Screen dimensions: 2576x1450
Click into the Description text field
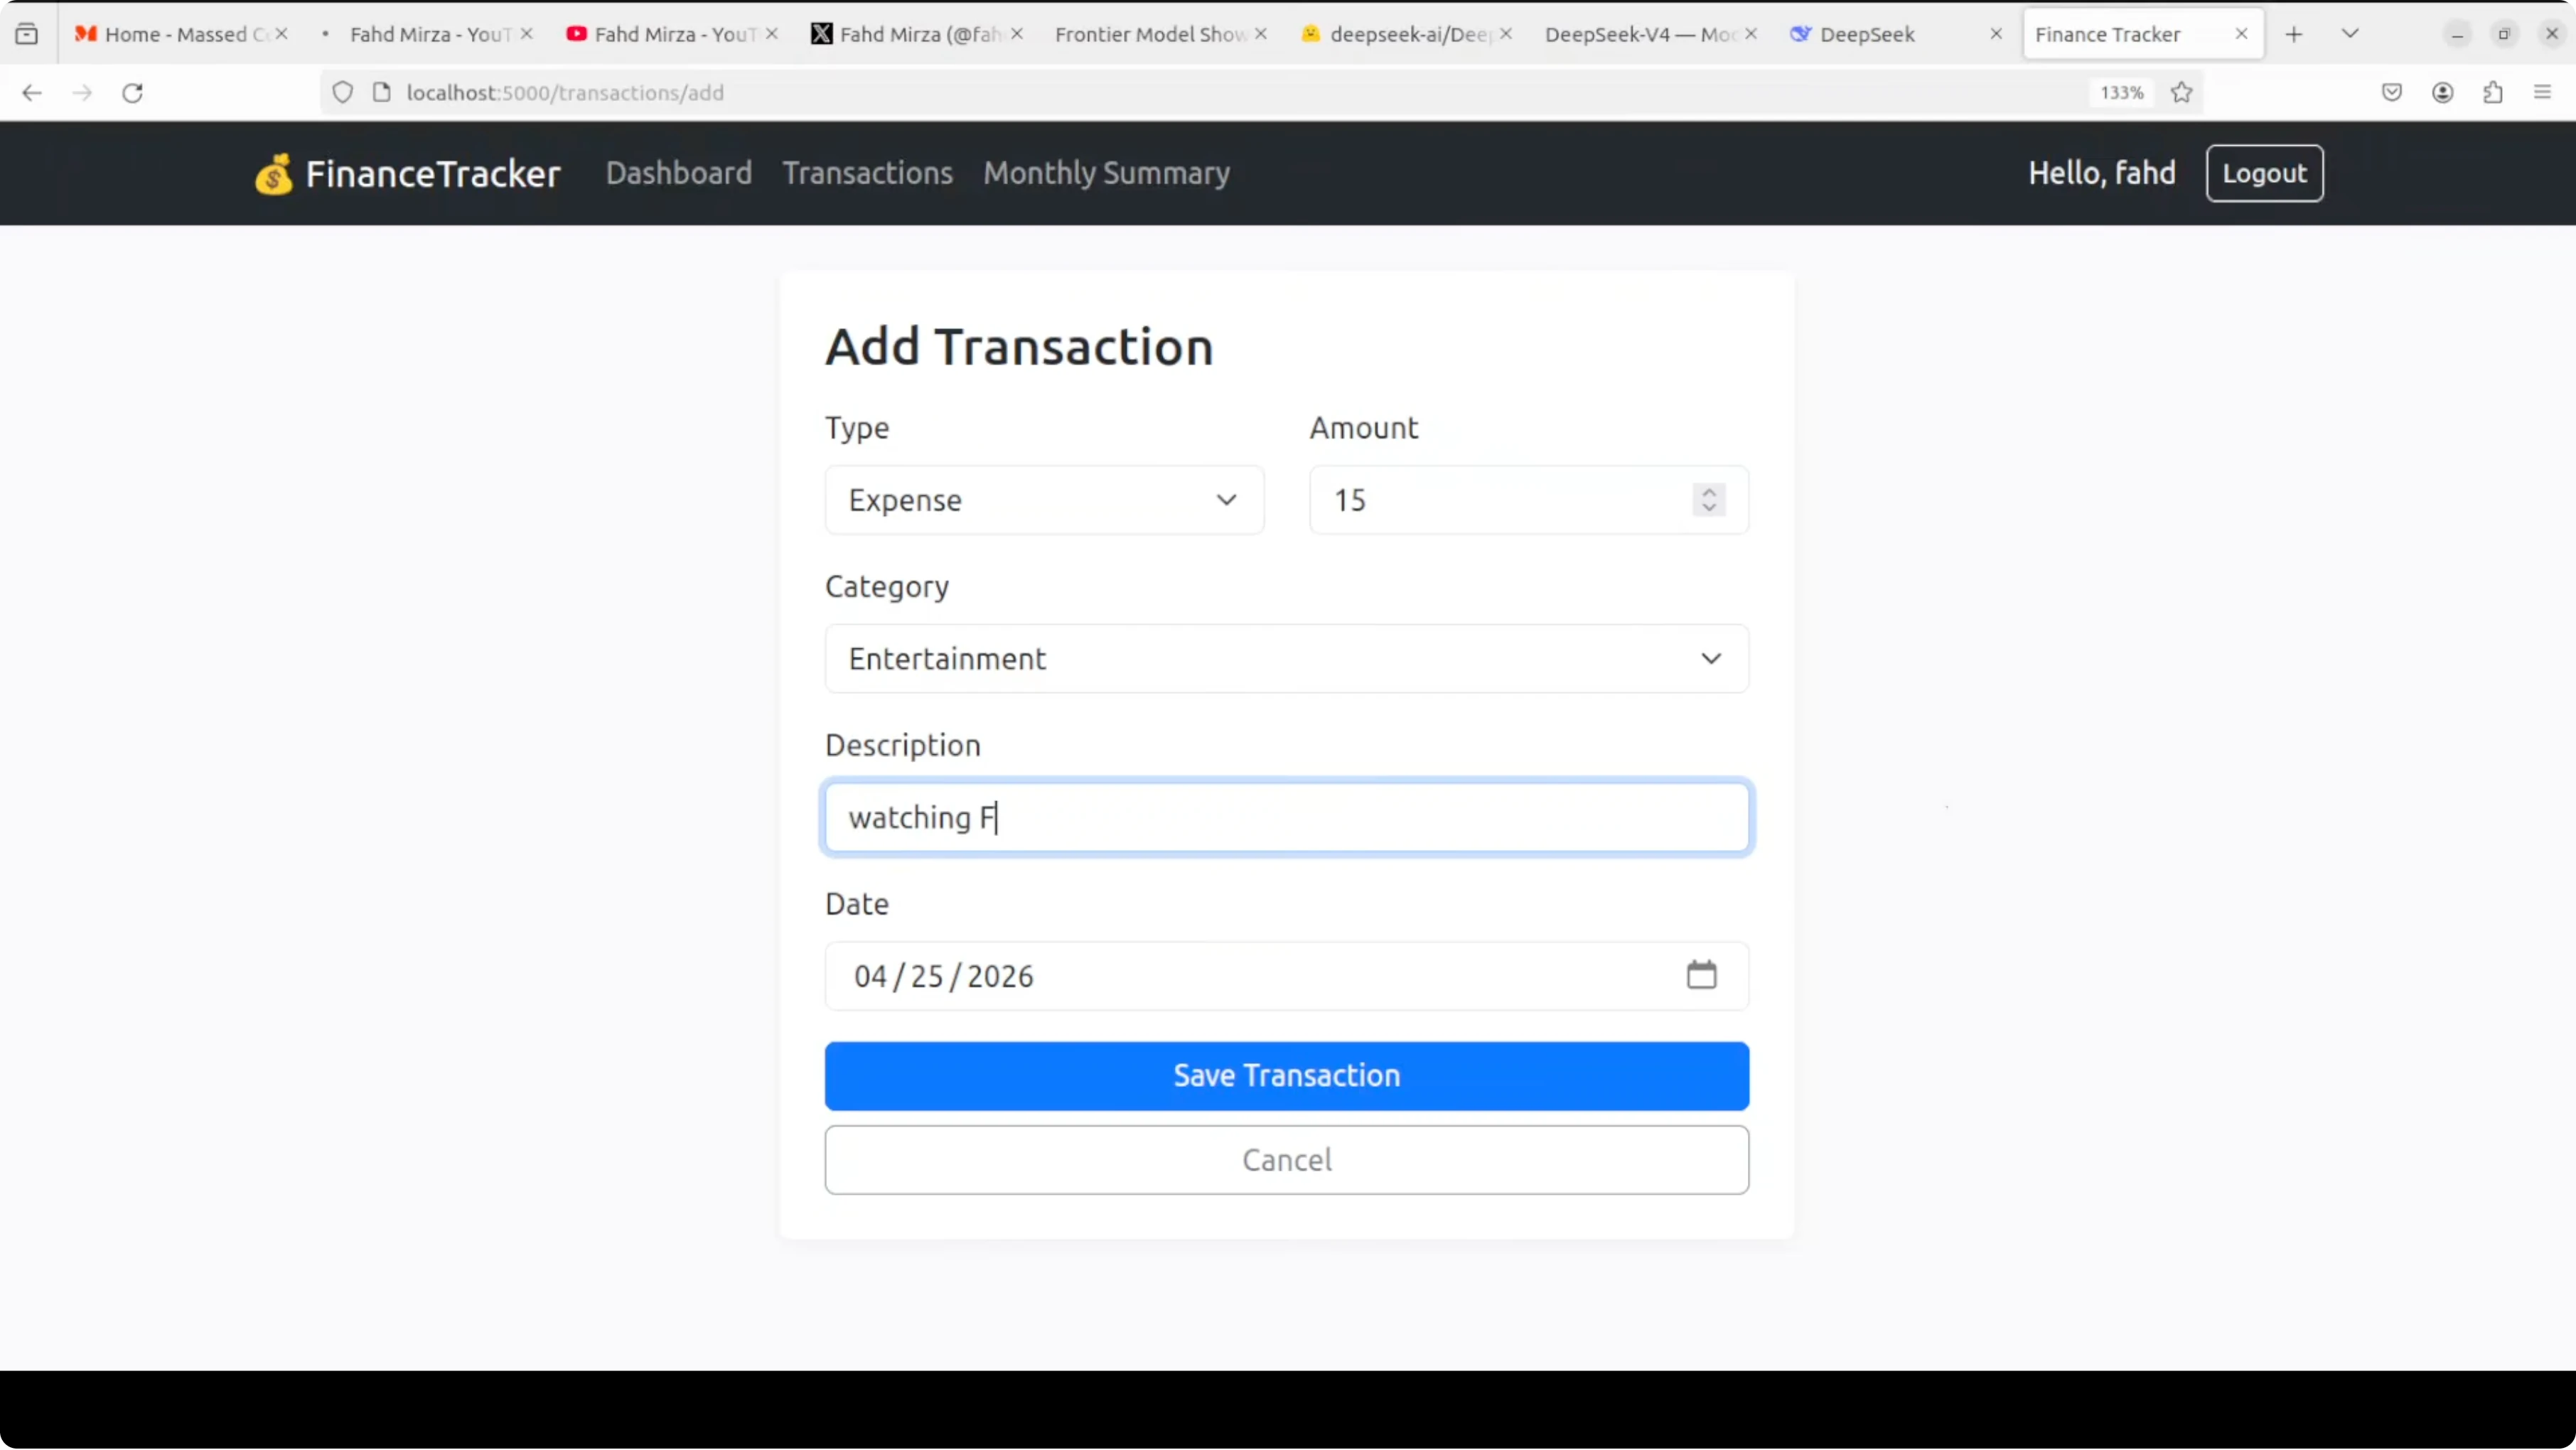pyautogui.click(x=1286, y=818)
